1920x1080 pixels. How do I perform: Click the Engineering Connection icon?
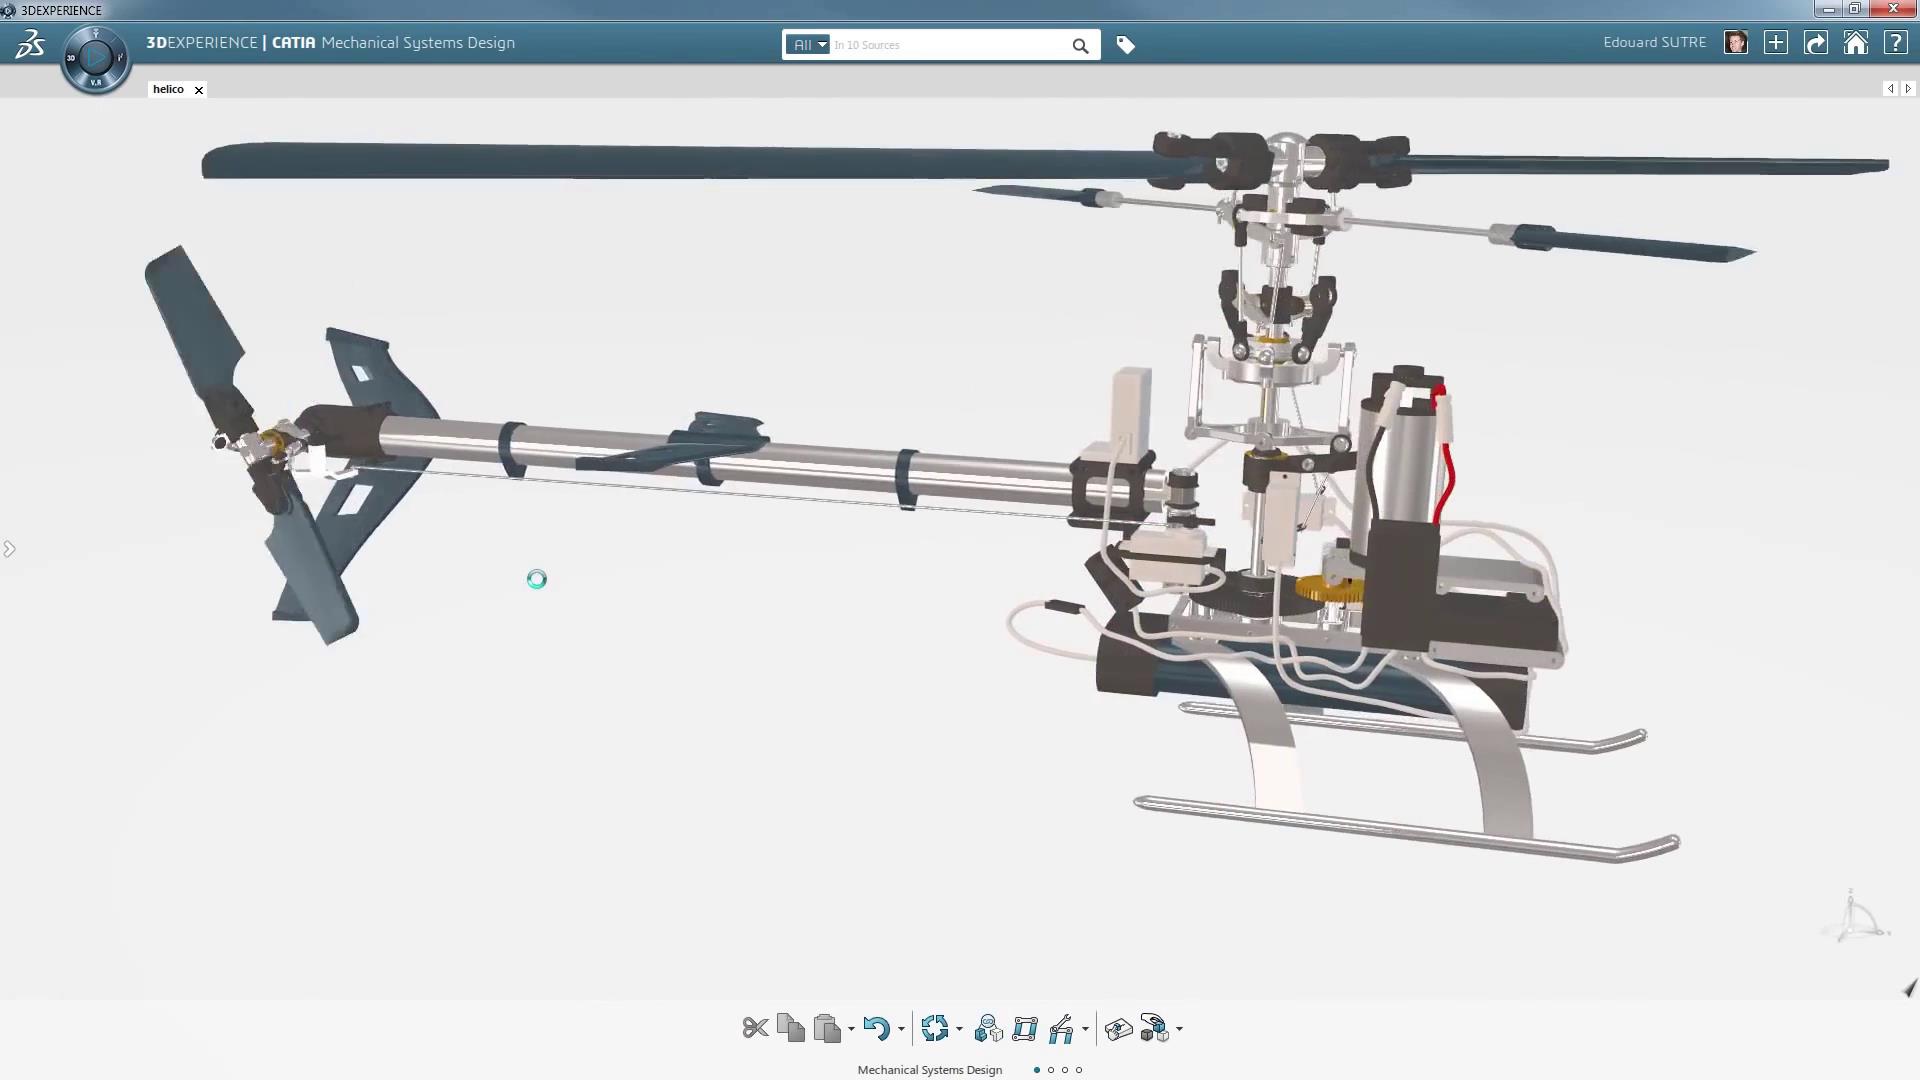pos(988,1028)
